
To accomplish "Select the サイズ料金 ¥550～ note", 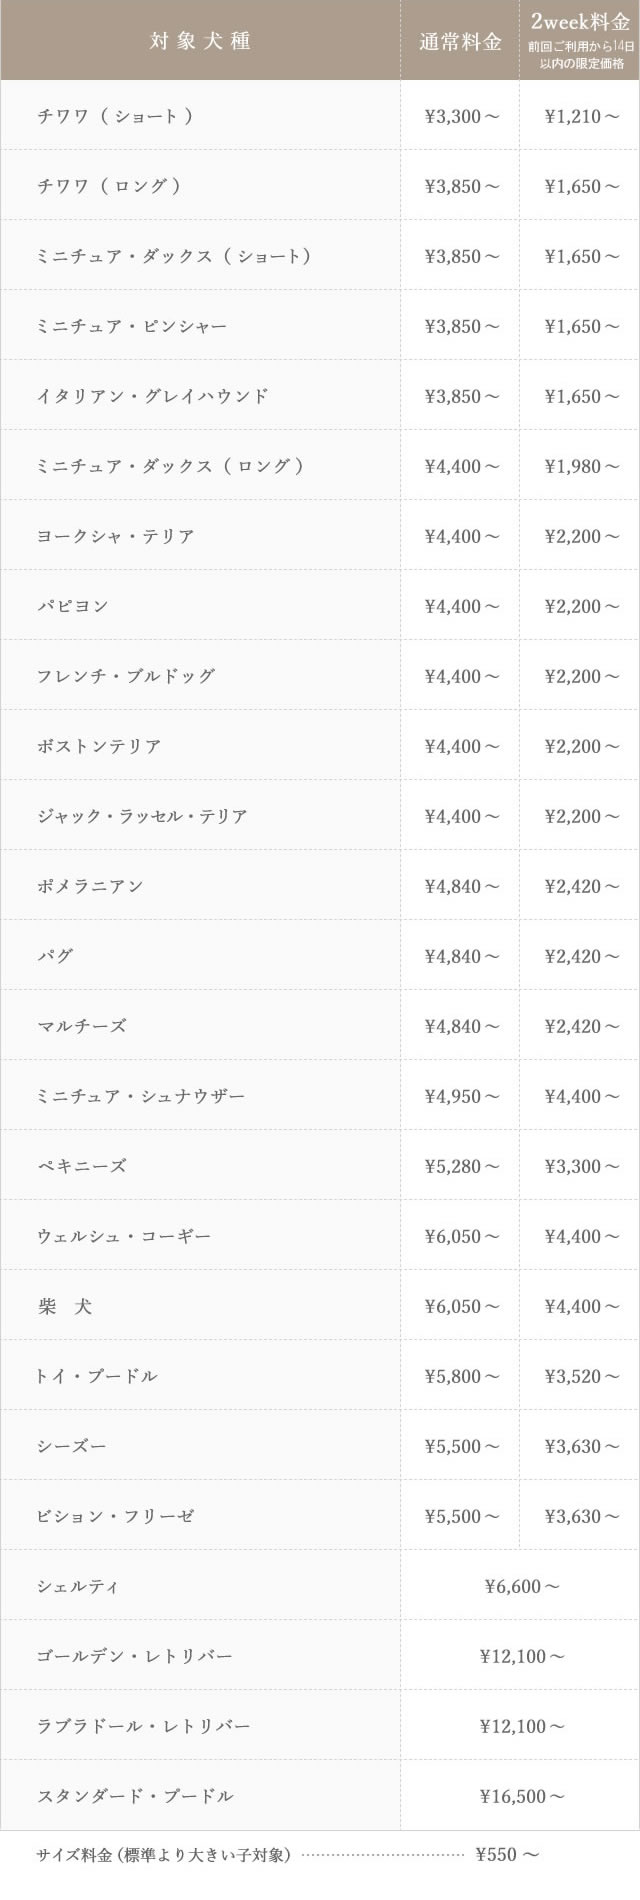I will coord(289,1855).
